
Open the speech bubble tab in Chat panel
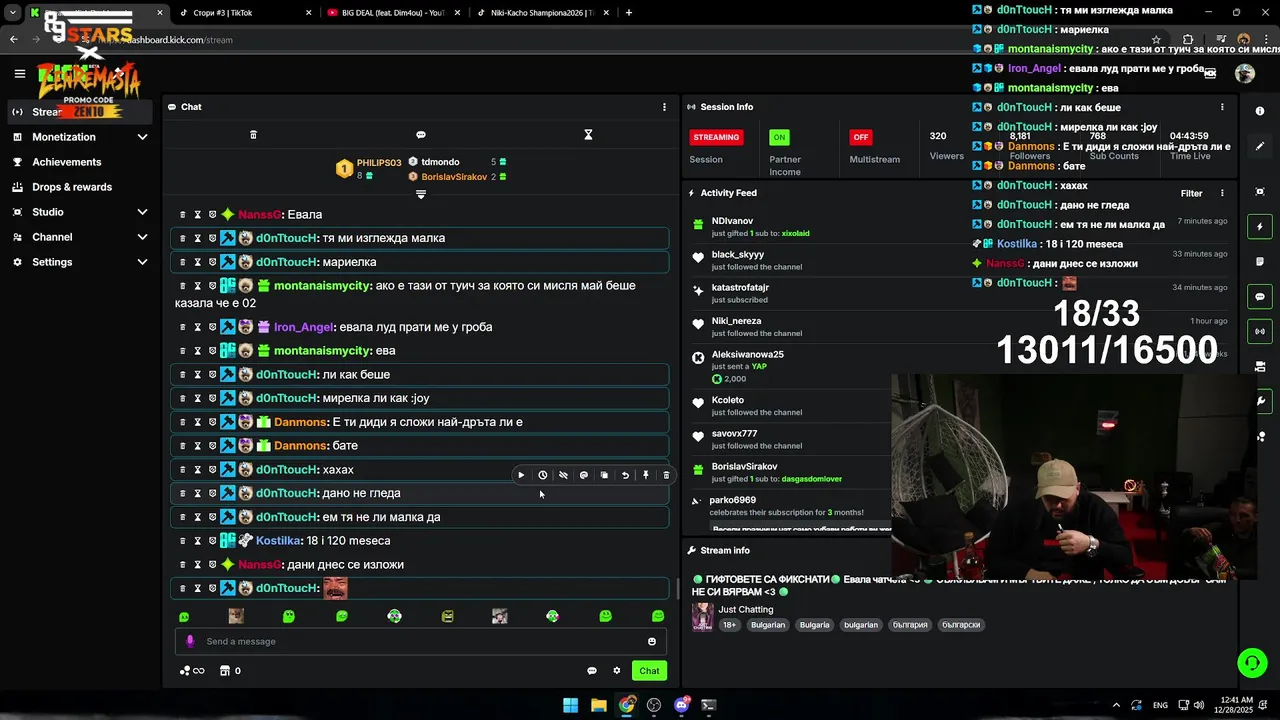click(421, 135)
